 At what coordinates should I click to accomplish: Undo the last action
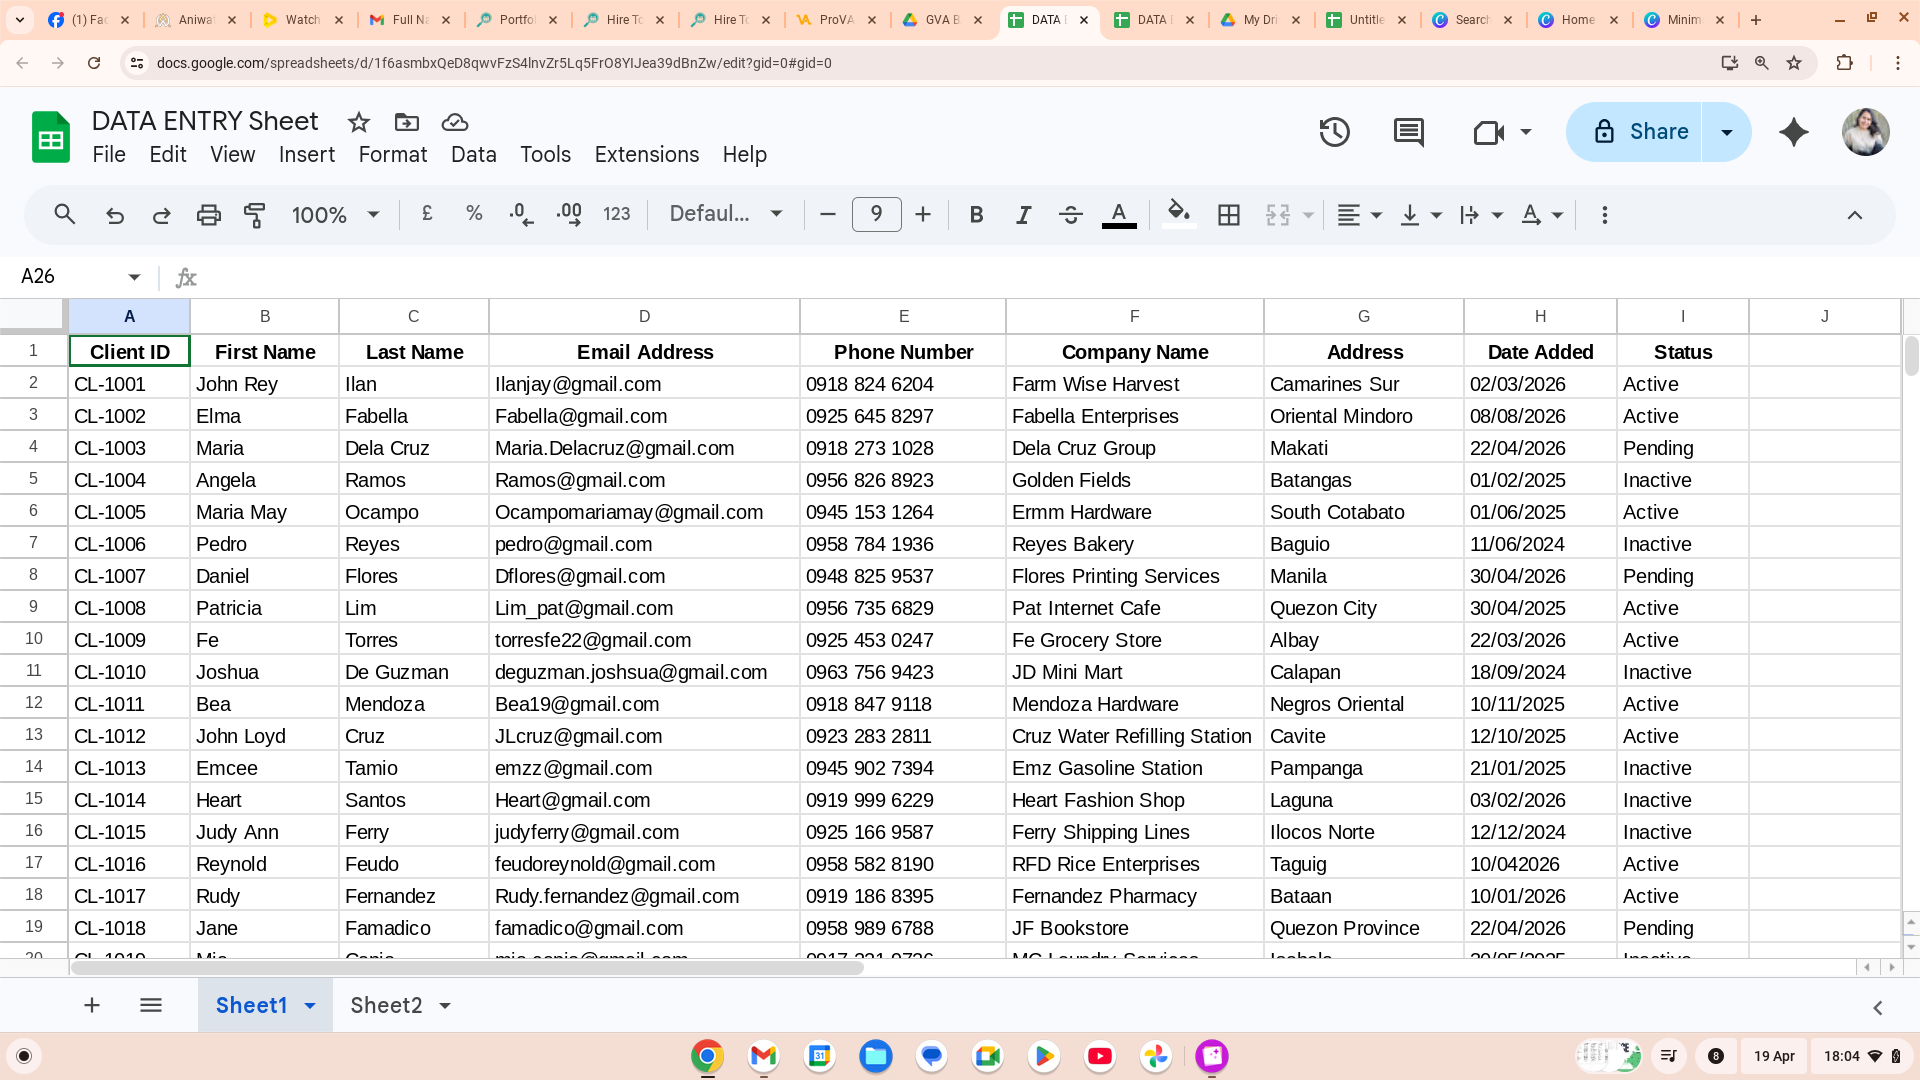pyautogui.click(x=115, y=215)
